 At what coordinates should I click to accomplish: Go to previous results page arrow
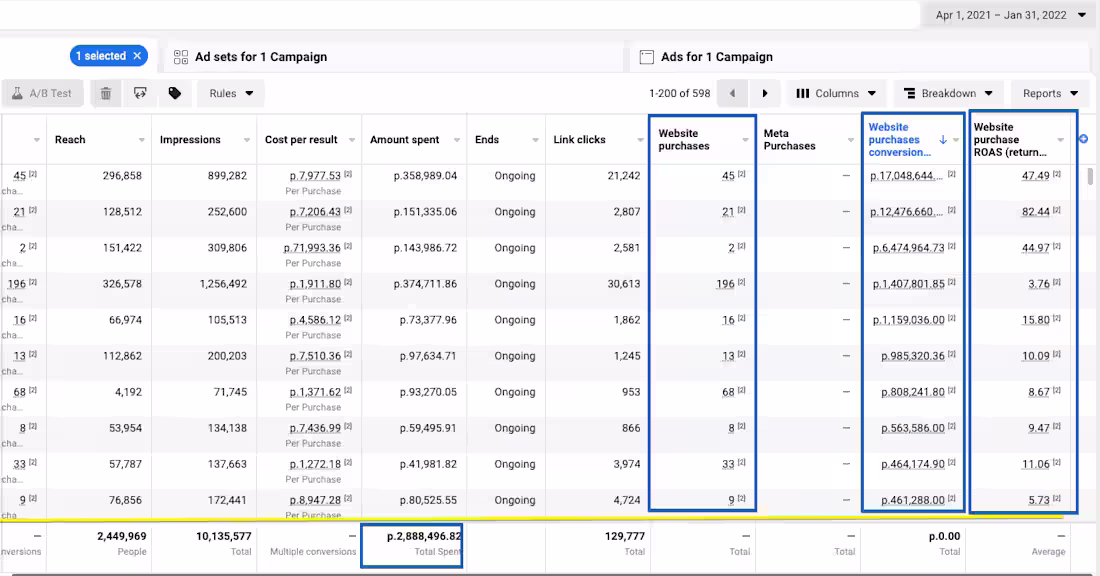pos(732,93)
